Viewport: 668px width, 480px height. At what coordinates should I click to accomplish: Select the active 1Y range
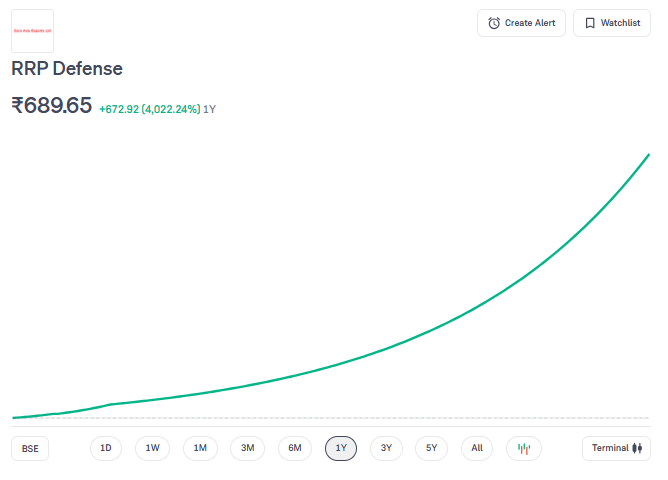(x=341, y=448)
